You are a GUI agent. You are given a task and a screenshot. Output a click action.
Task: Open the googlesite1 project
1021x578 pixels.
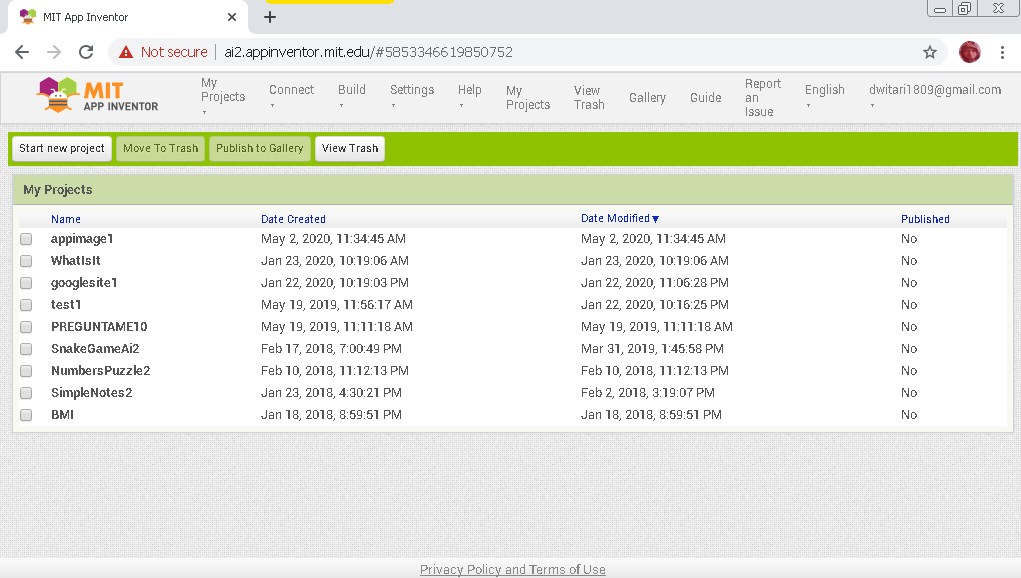click(x=84, y=283)
